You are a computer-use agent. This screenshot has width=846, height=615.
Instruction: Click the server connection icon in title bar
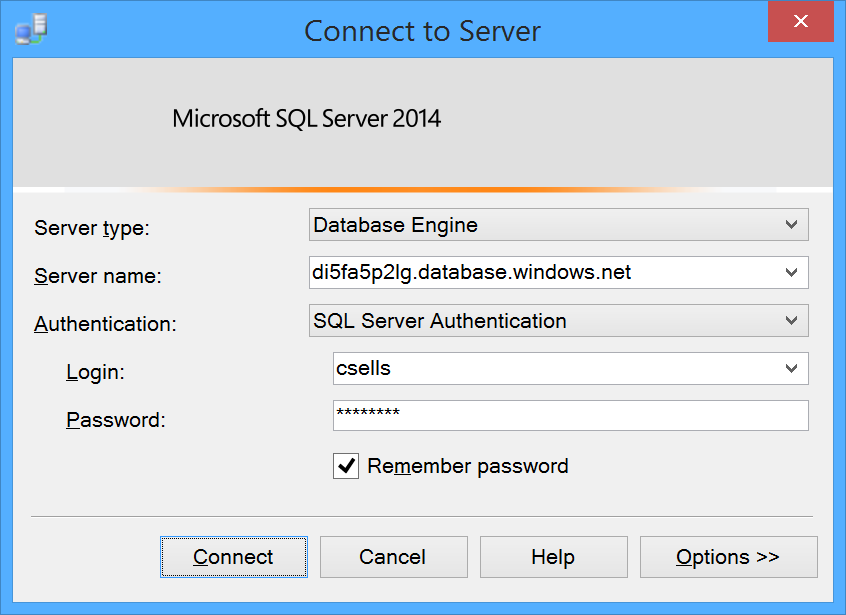tap(31, 29)
